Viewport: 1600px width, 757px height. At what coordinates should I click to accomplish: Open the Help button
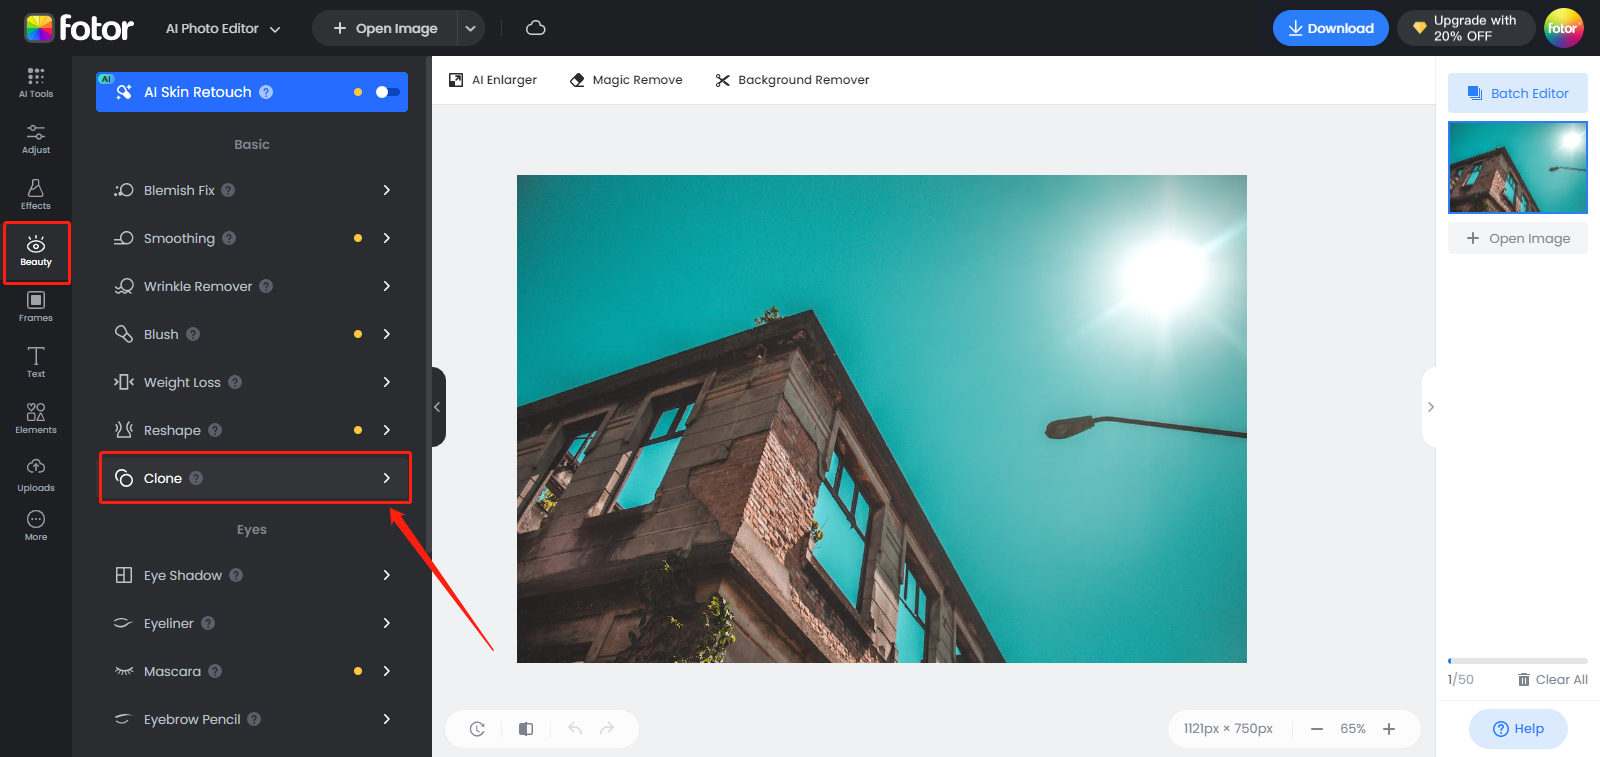coord(1518,729)
